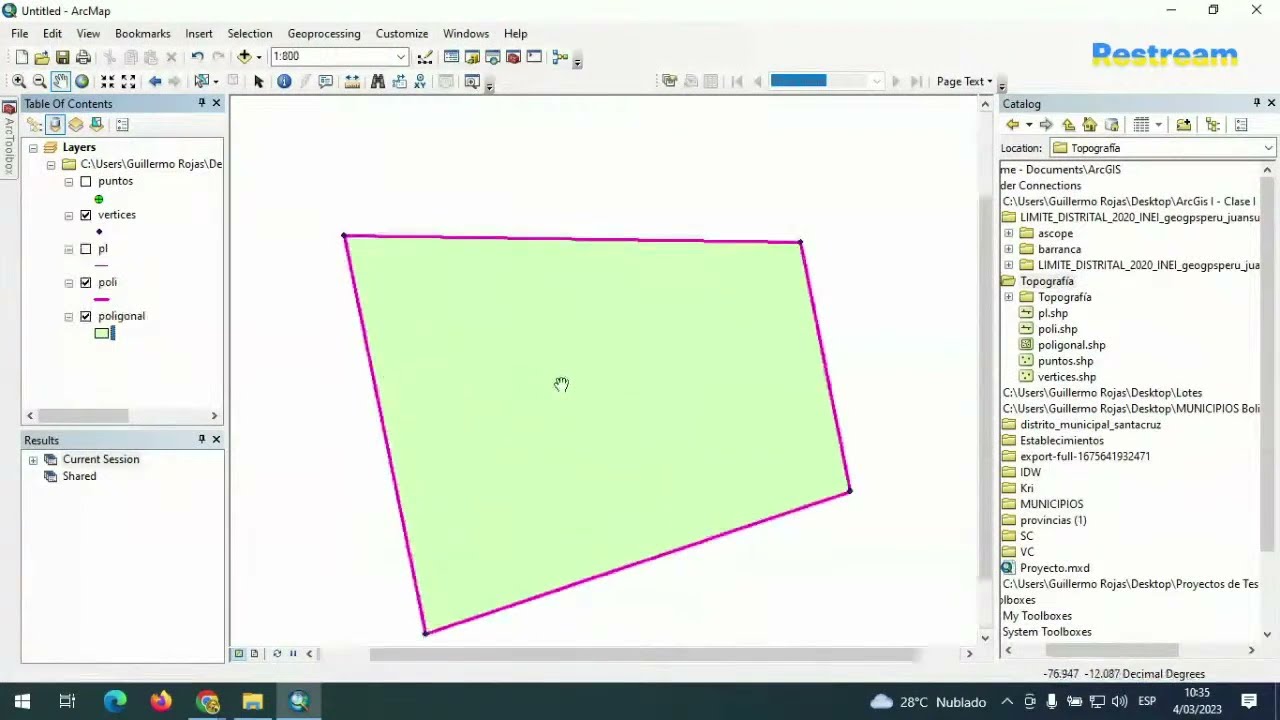This screenshot has width=1280, height=720.
Task: Choose the Select Features tool
Action: [x=202, y=81]
